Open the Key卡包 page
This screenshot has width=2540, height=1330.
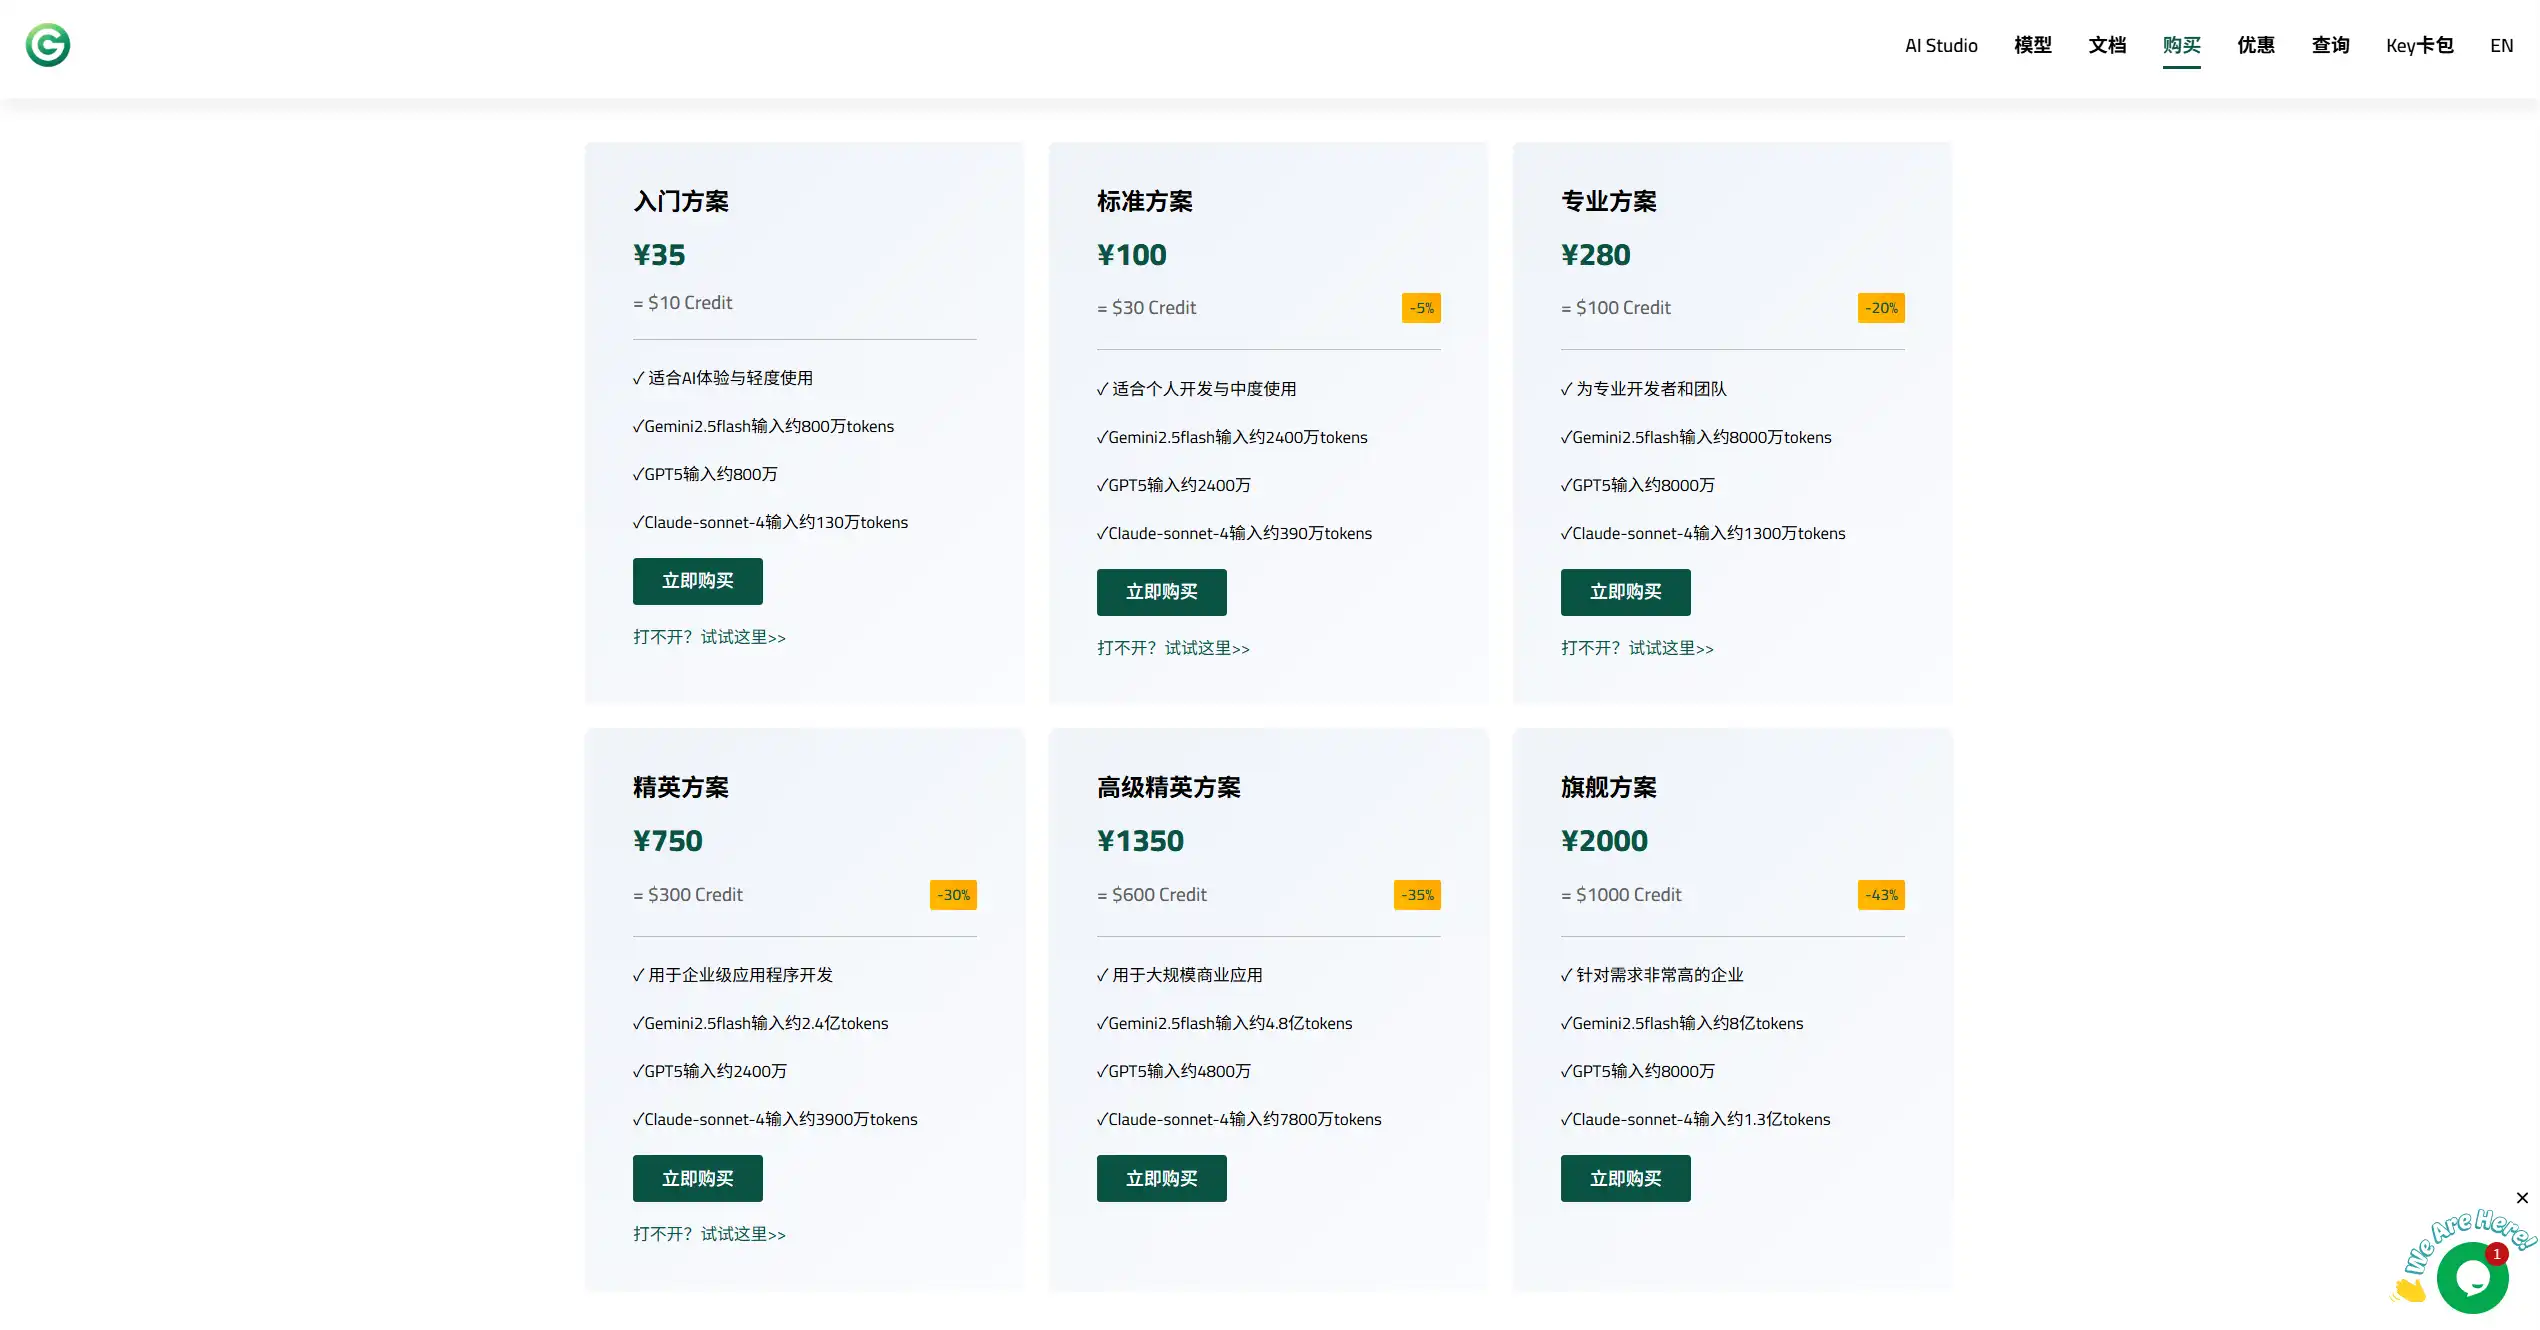coord(2420,45)
